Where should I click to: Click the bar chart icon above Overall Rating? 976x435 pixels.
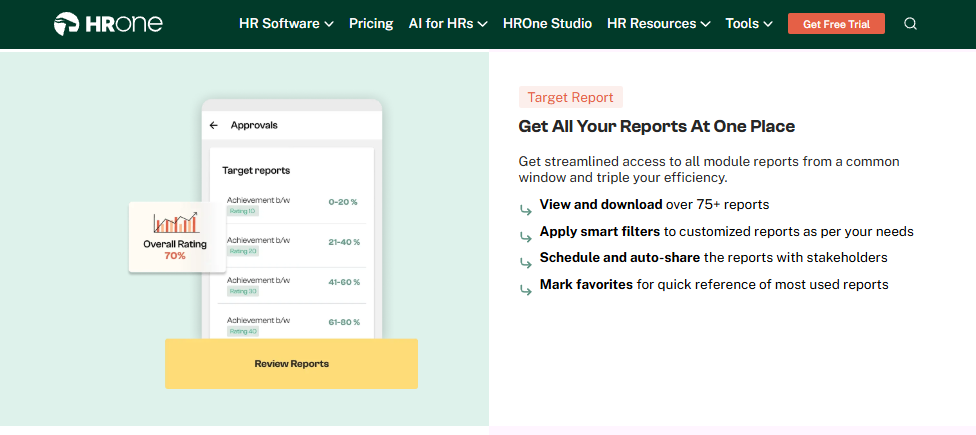176,223
